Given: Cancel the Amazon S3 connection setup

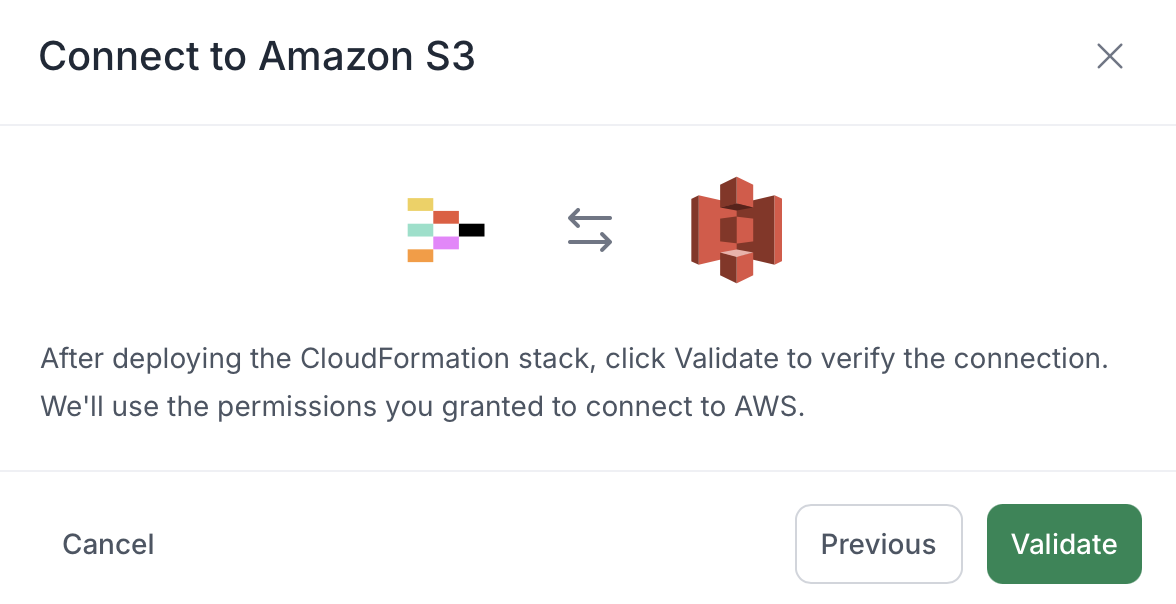Looking at the screenshot, I should click(x=108, y=544).
